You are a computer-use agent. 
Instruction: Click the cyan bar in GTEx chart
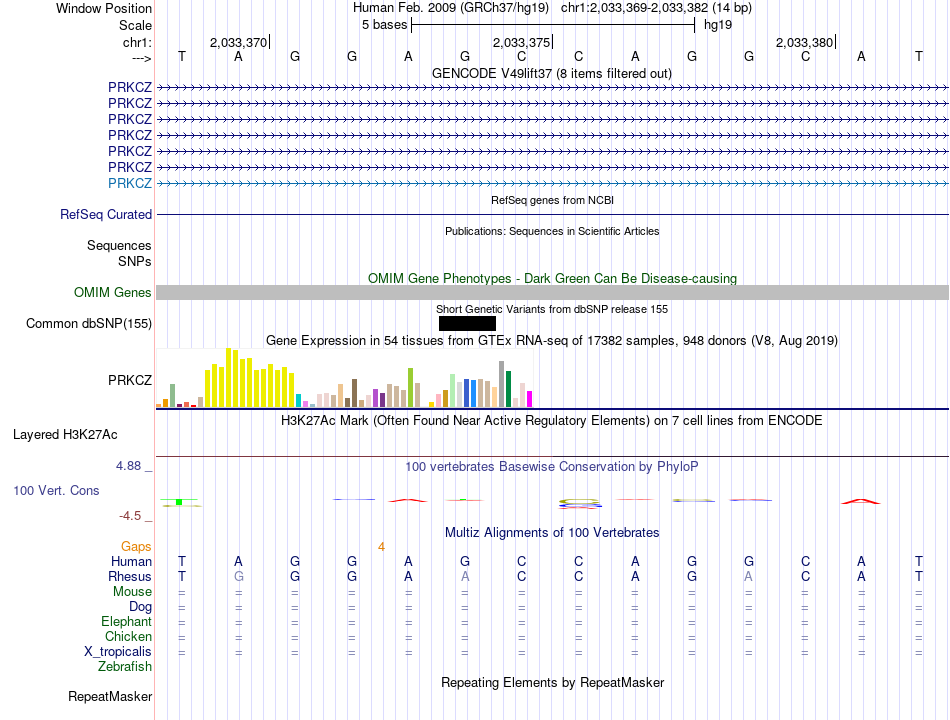tap(298, 401)
